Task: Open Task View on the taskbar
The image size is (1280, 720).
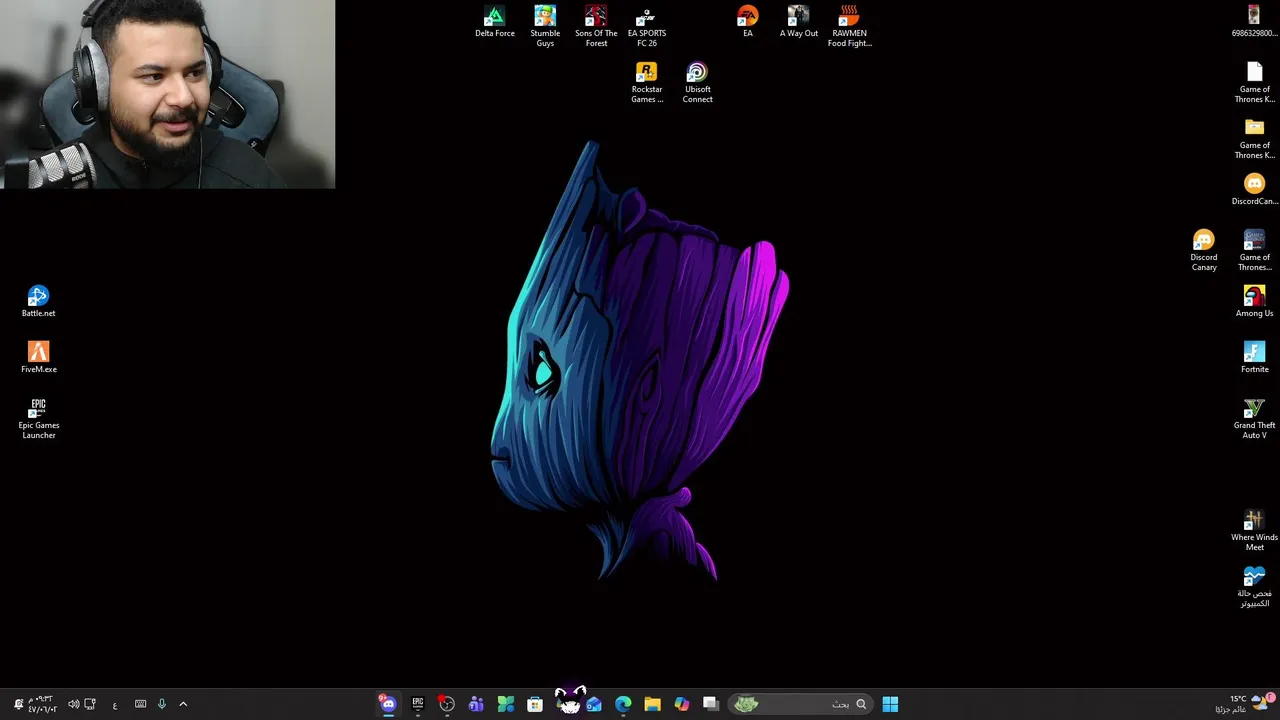Action: 711,704
